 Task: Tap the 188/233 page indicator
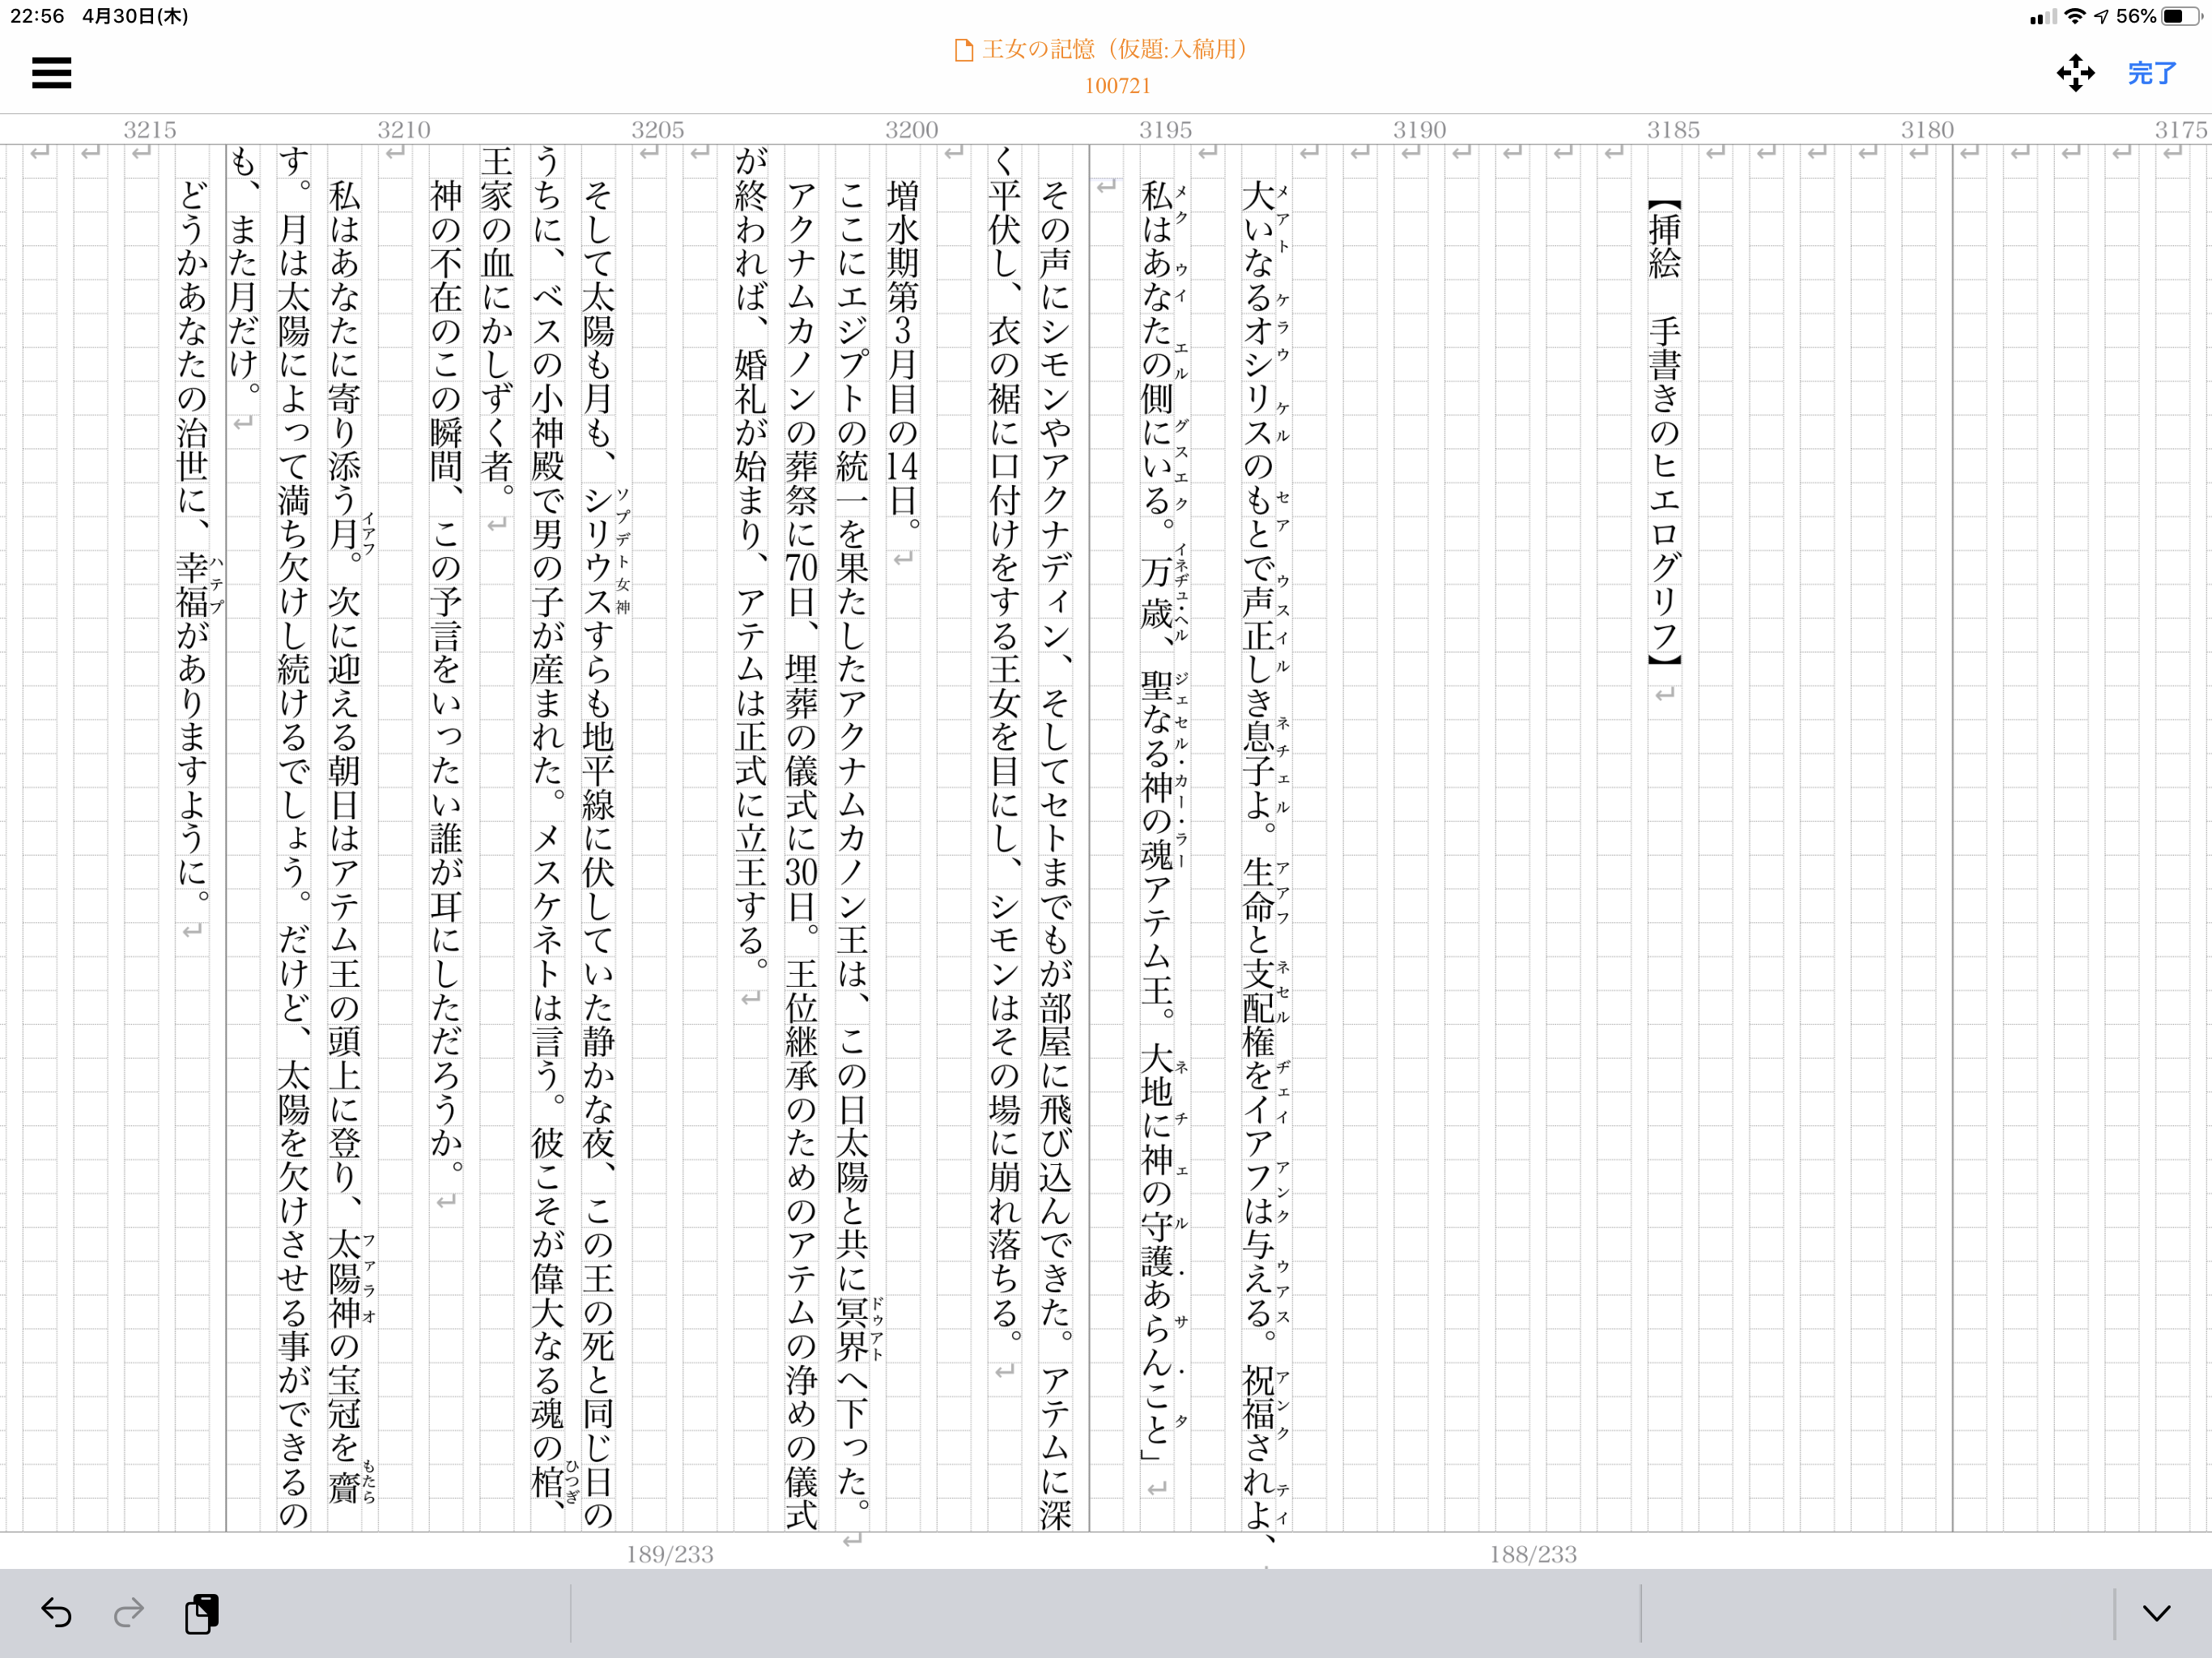1532,1553
